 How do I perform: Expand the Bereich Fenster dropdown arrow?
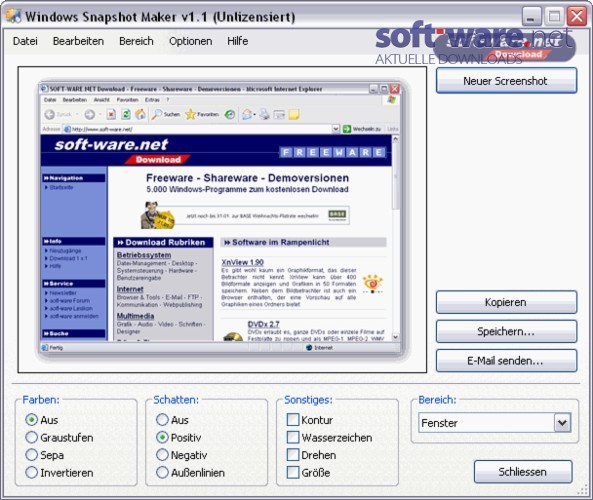562,423
